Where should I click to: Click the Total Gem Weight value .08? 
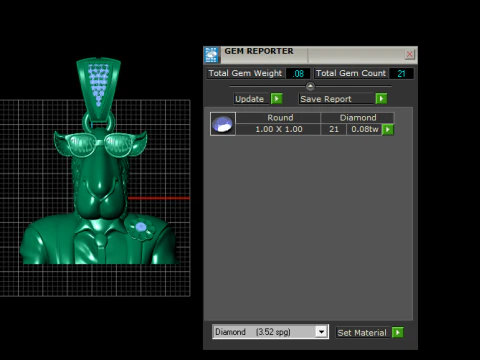pyautogui.click(x=298, y=73)
